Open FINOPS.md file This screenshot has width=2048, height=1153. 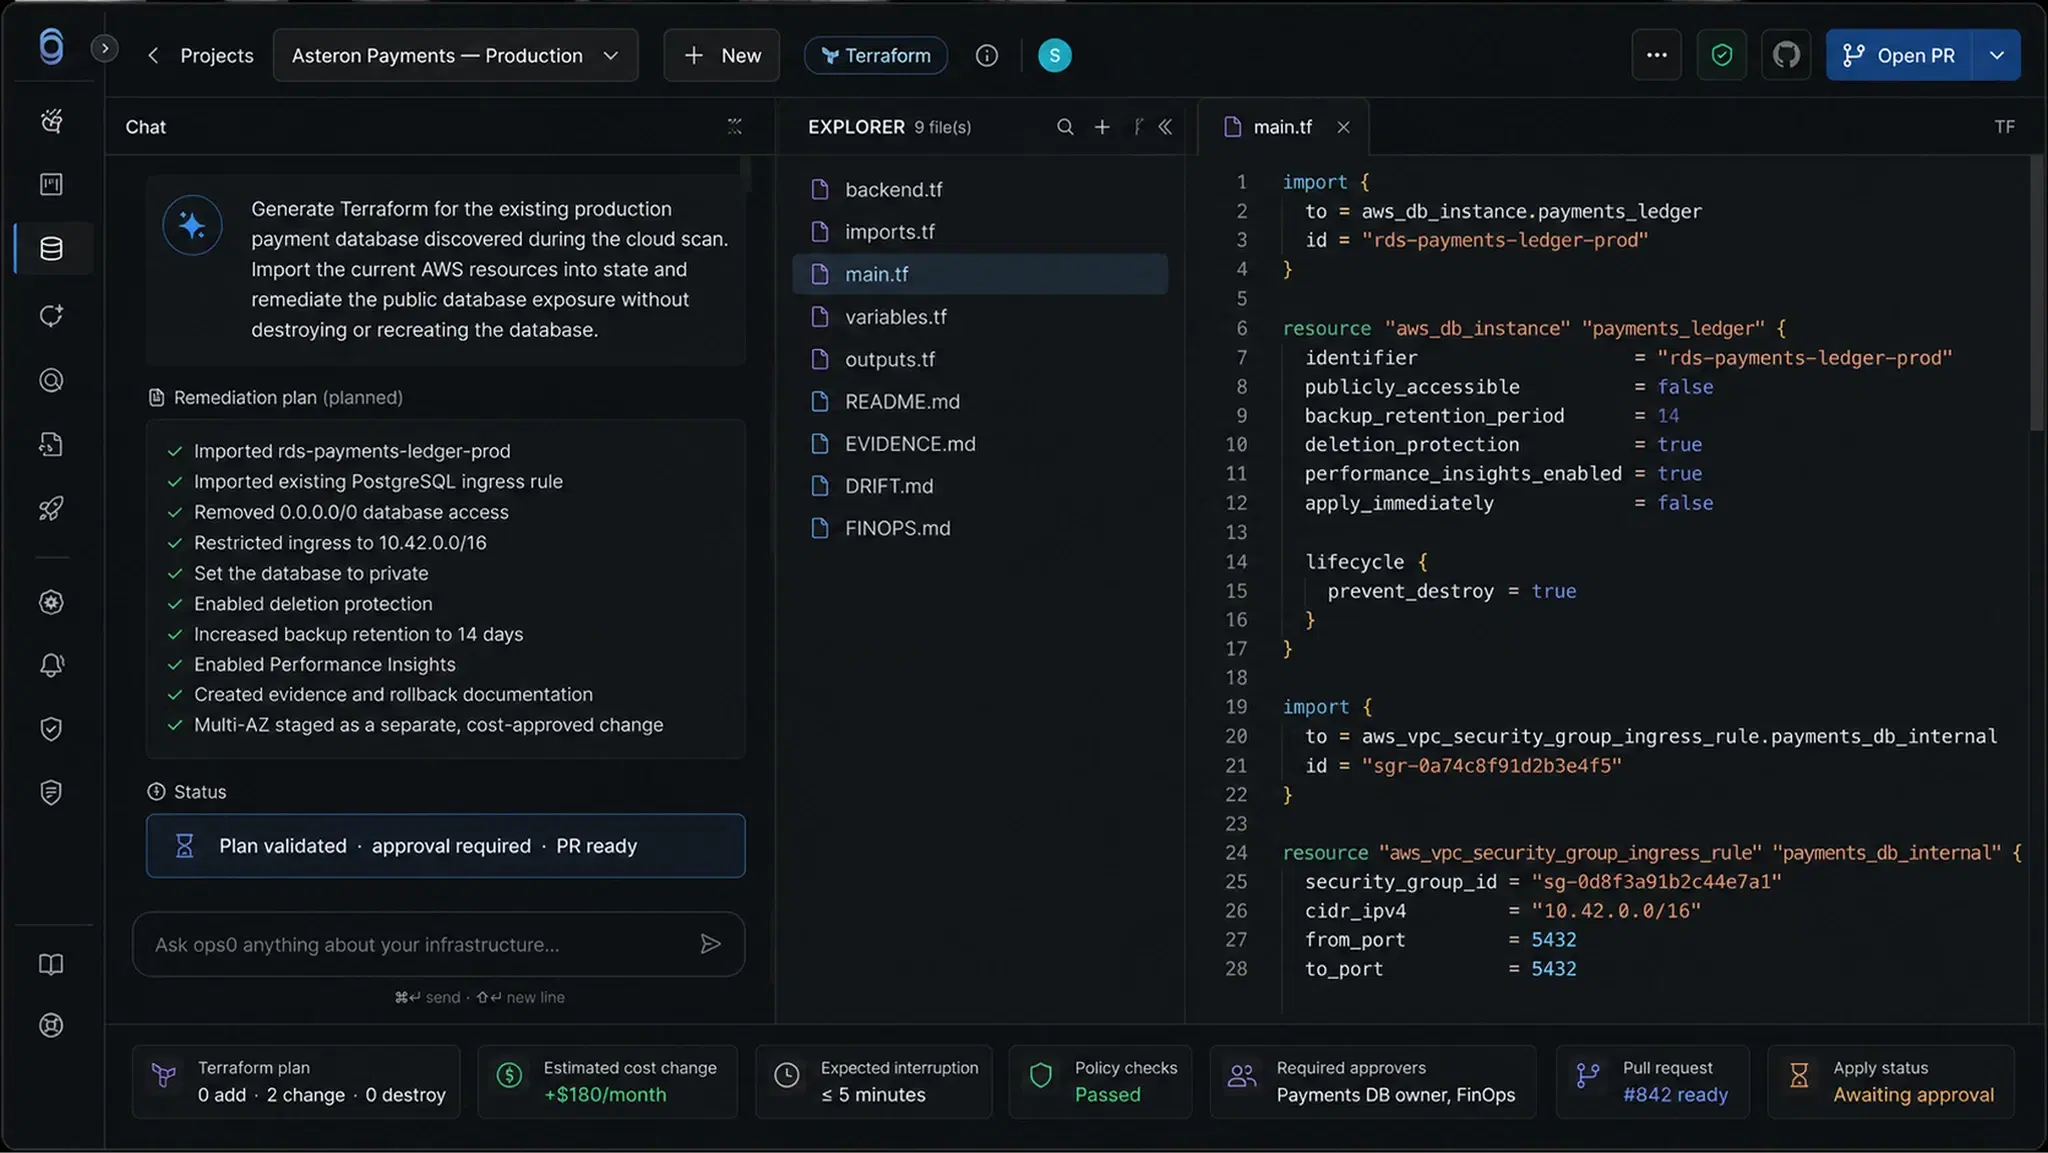click(x=980, y=528)
